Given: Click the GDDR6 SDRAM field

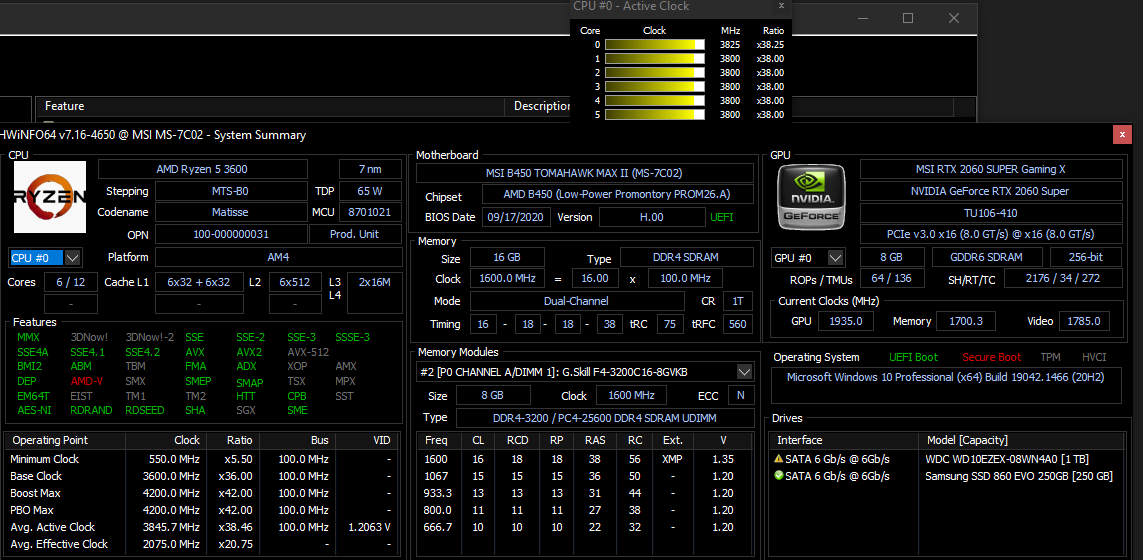Looking at the screenshot, I should pyautogui.click(x=986, y=257).
